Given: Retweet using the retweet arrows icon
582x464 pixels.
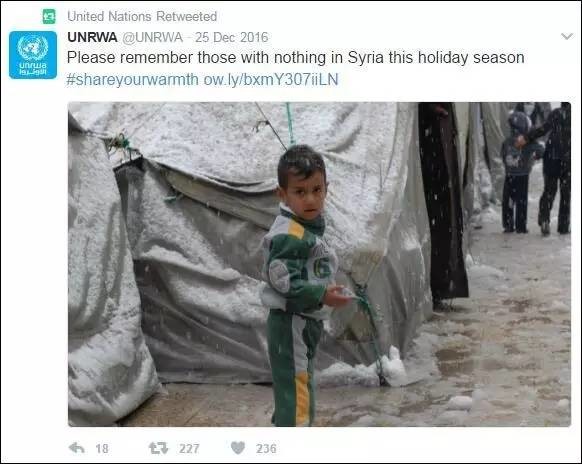Looking at the screenshot, I should [x=158, y=448].
